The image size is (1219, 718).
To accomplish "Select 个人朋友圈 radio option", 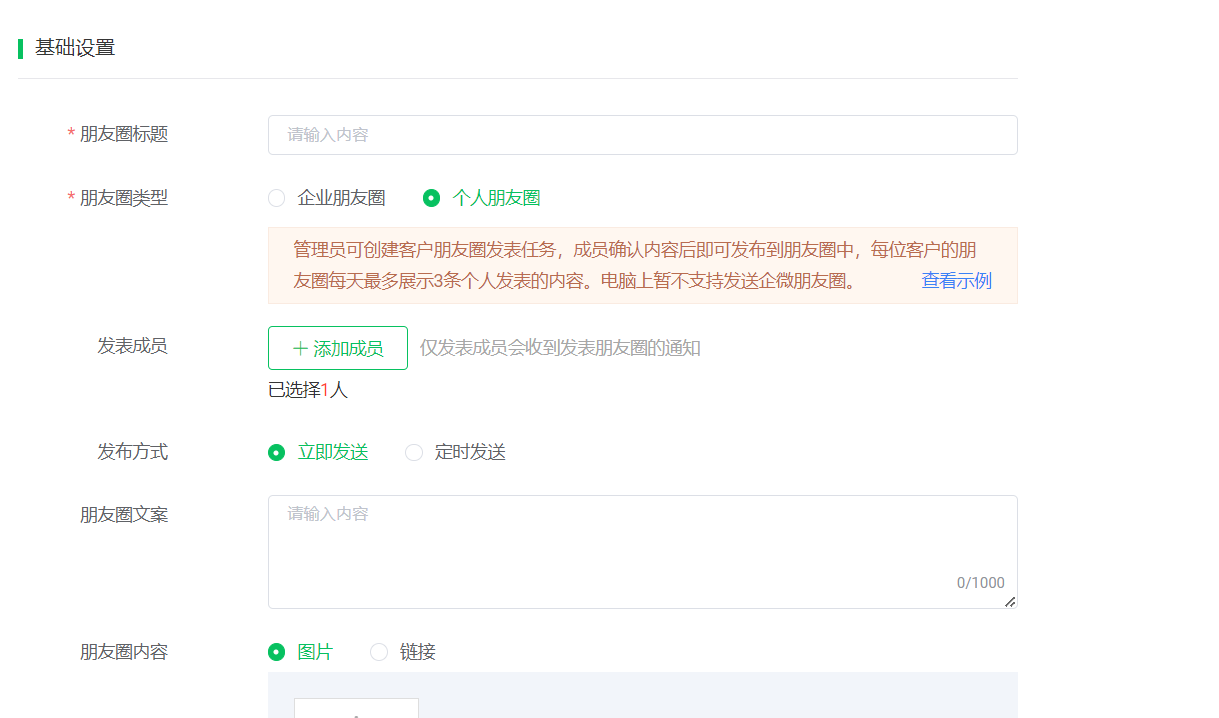I will 482,198.
